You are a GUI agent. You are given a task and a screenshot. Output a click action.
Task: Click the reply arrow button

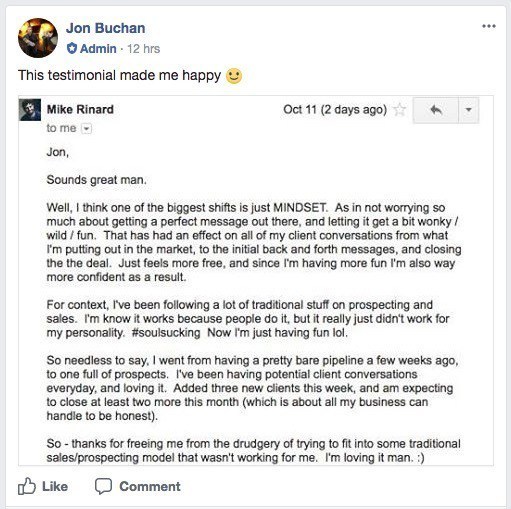[x=436, y=110]
